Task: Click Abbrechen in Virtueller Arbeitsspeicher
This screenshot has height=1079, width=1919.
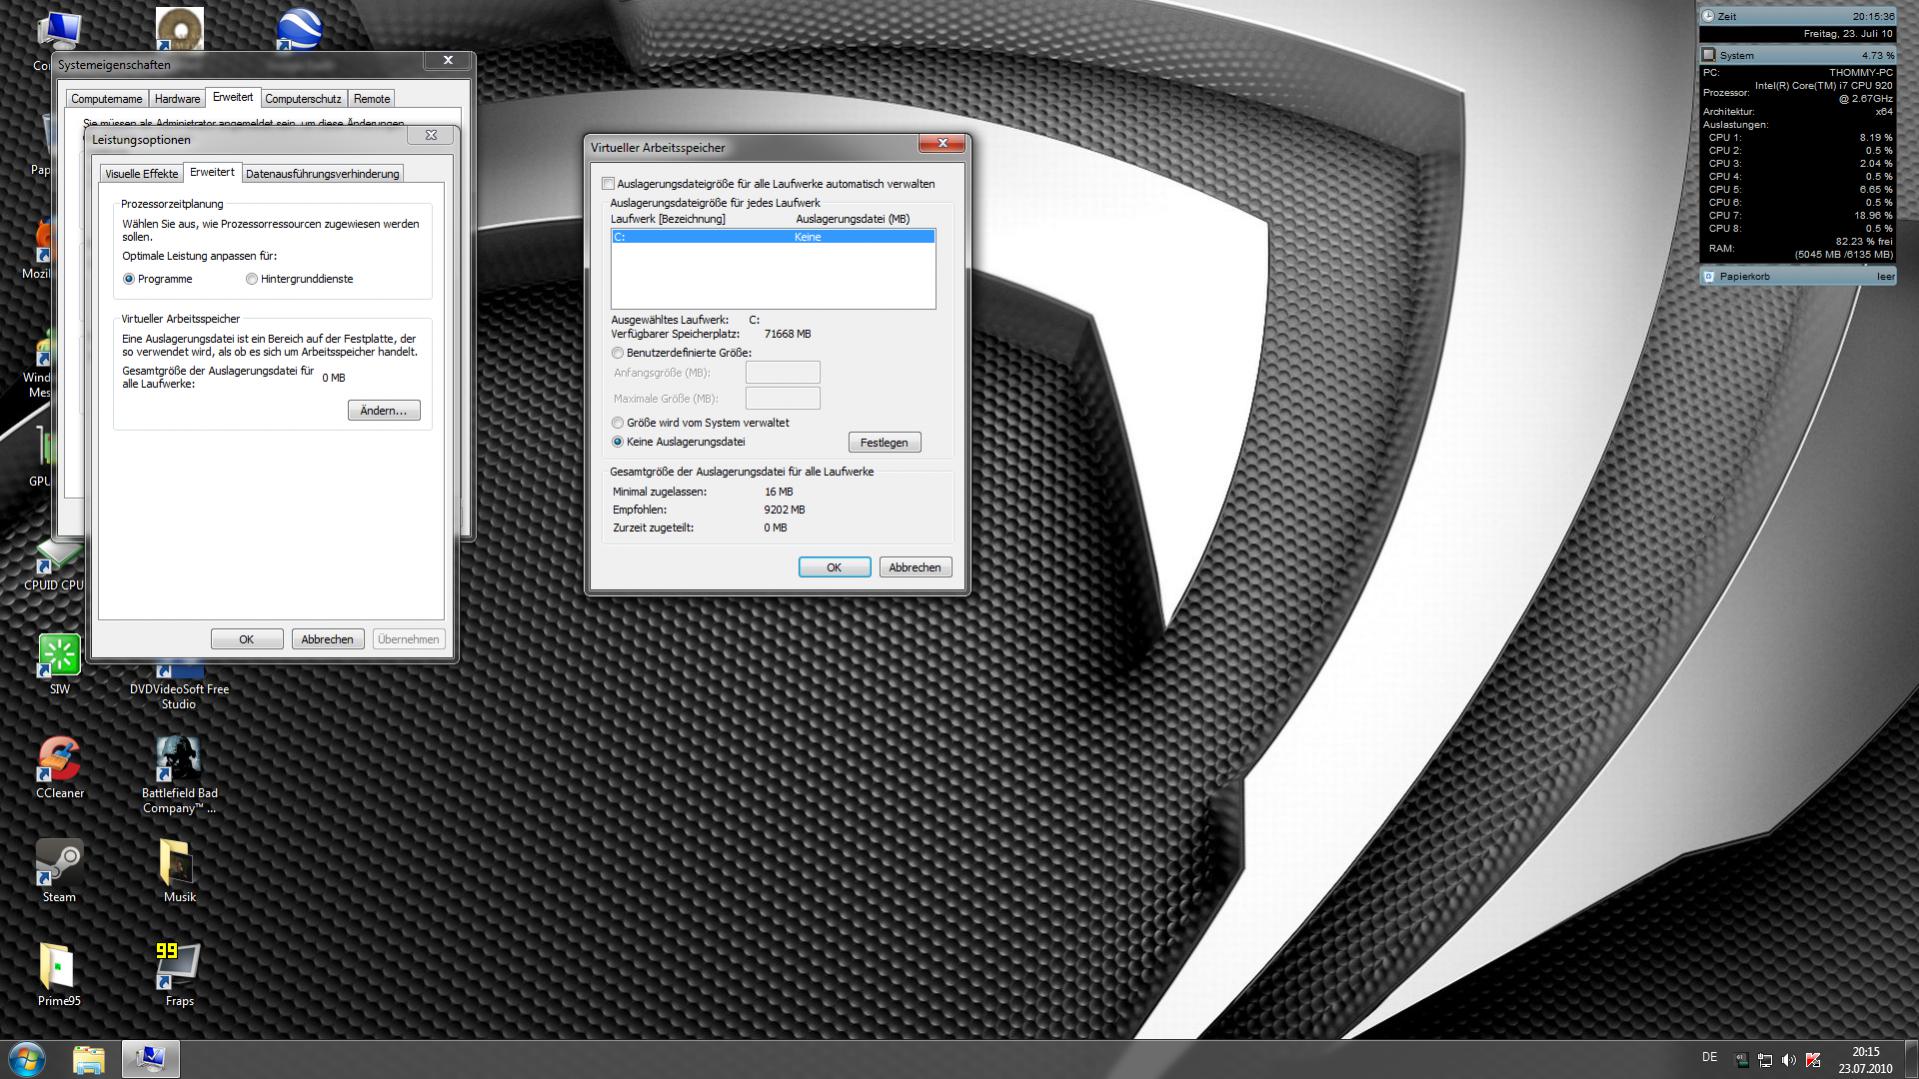Action: 915,568
